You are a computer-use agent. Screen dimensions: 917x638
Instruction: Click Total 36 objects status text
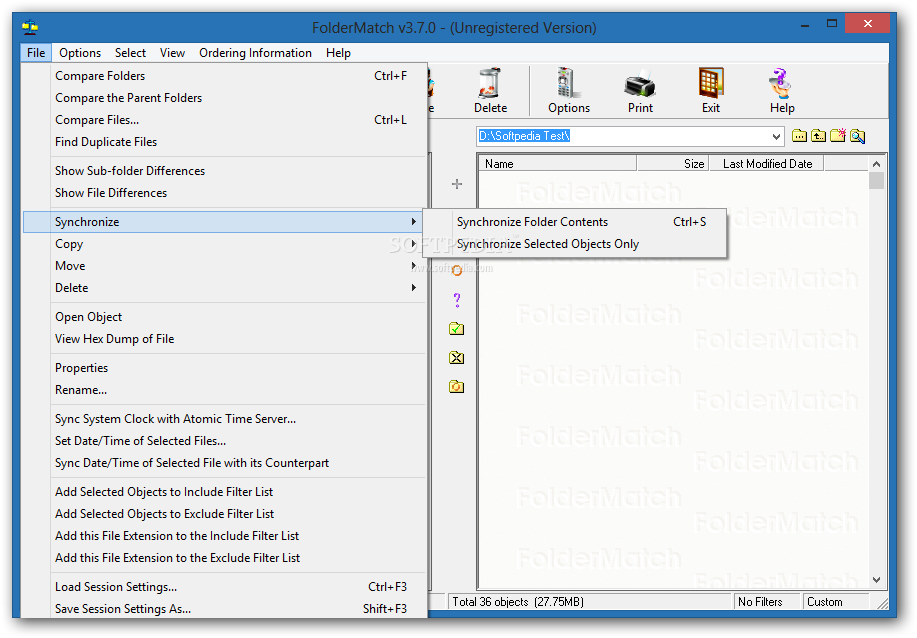point(518,602)
